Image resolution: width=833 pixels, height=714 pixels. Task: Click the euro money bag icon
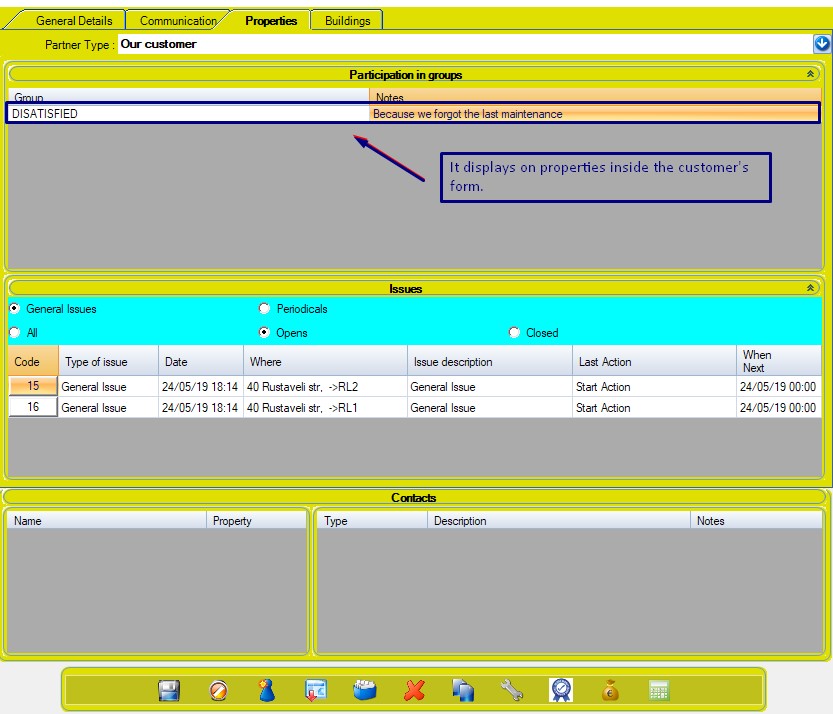[609, 690]
